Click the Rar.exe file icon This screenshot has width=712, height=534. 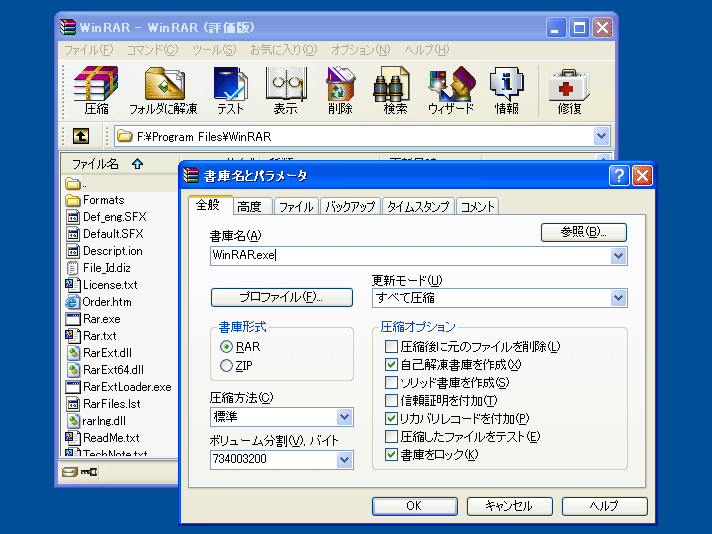click(x=73, y=319)
